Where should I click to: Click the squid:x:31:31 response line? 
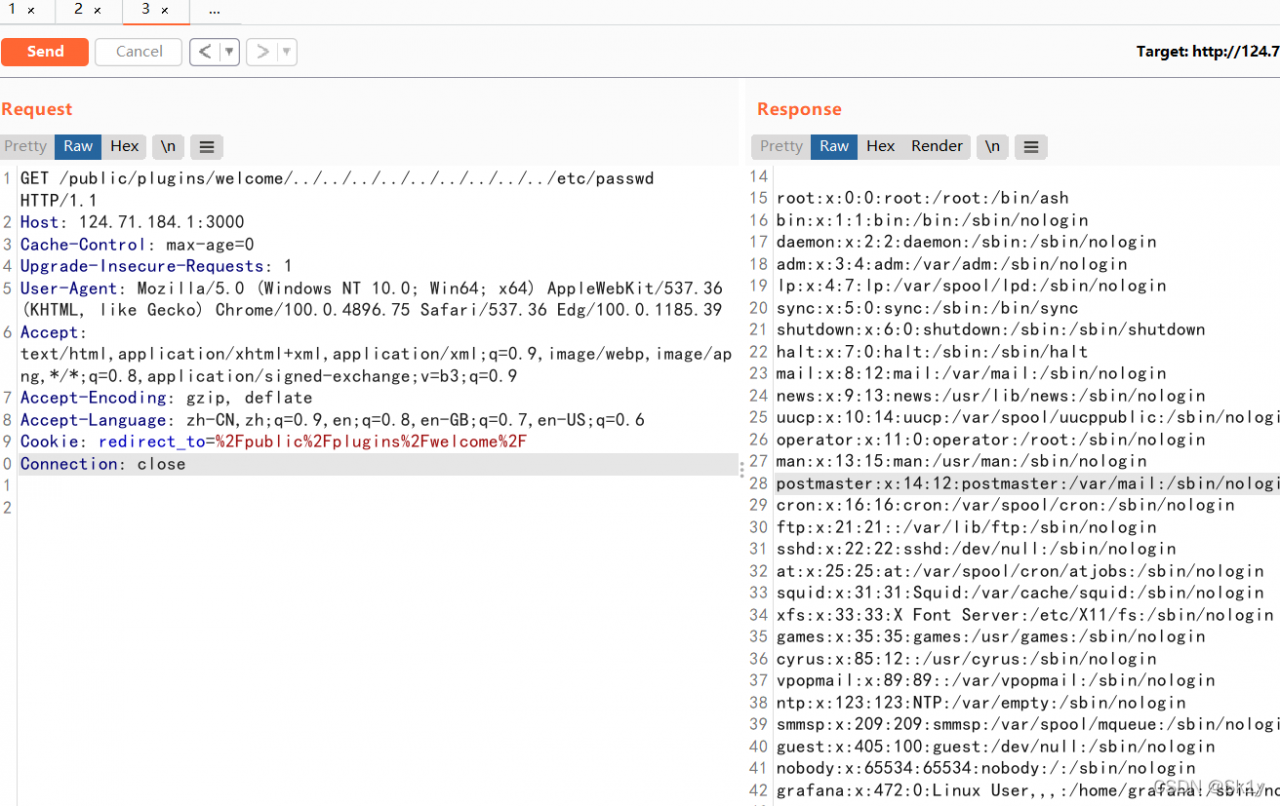1020,593
